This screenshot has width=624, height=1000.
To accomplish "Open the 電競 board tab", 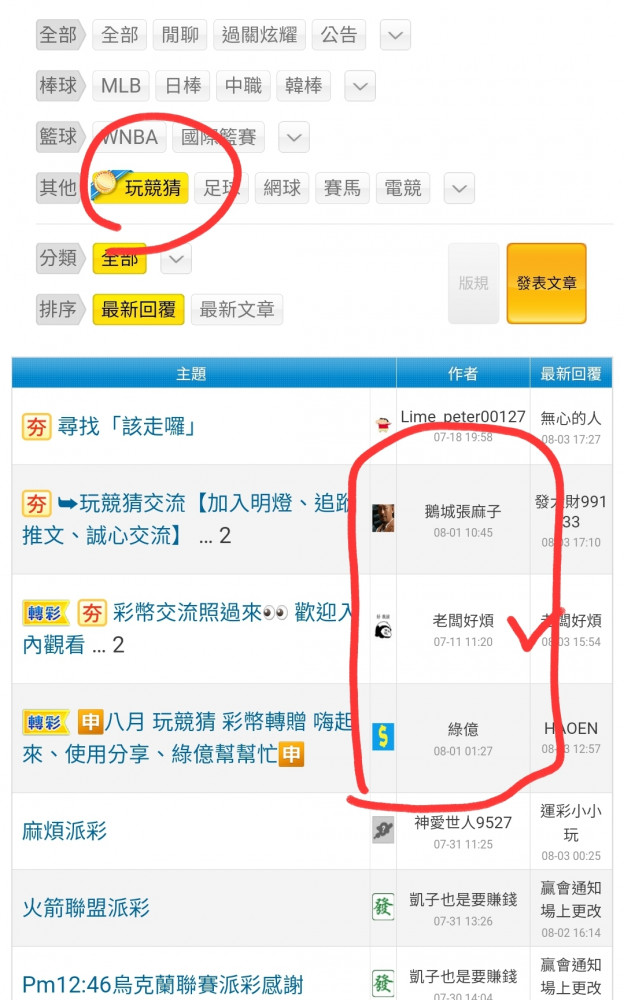I will (403, 188).
